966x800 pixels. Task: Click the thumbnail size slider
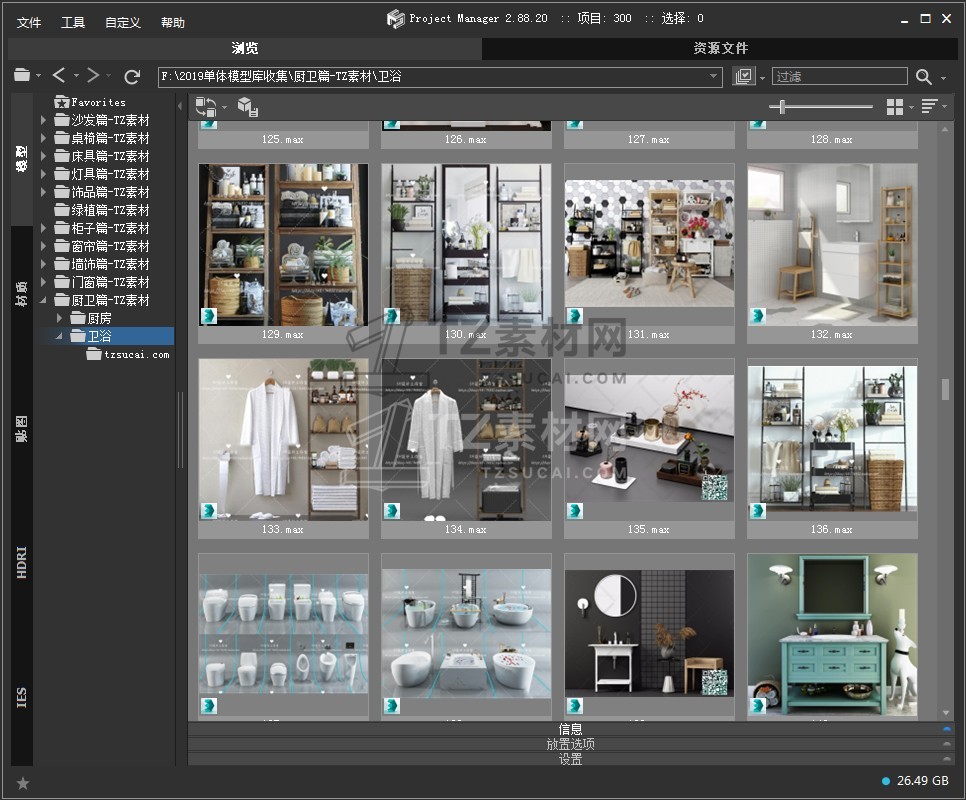pos(782,107)
